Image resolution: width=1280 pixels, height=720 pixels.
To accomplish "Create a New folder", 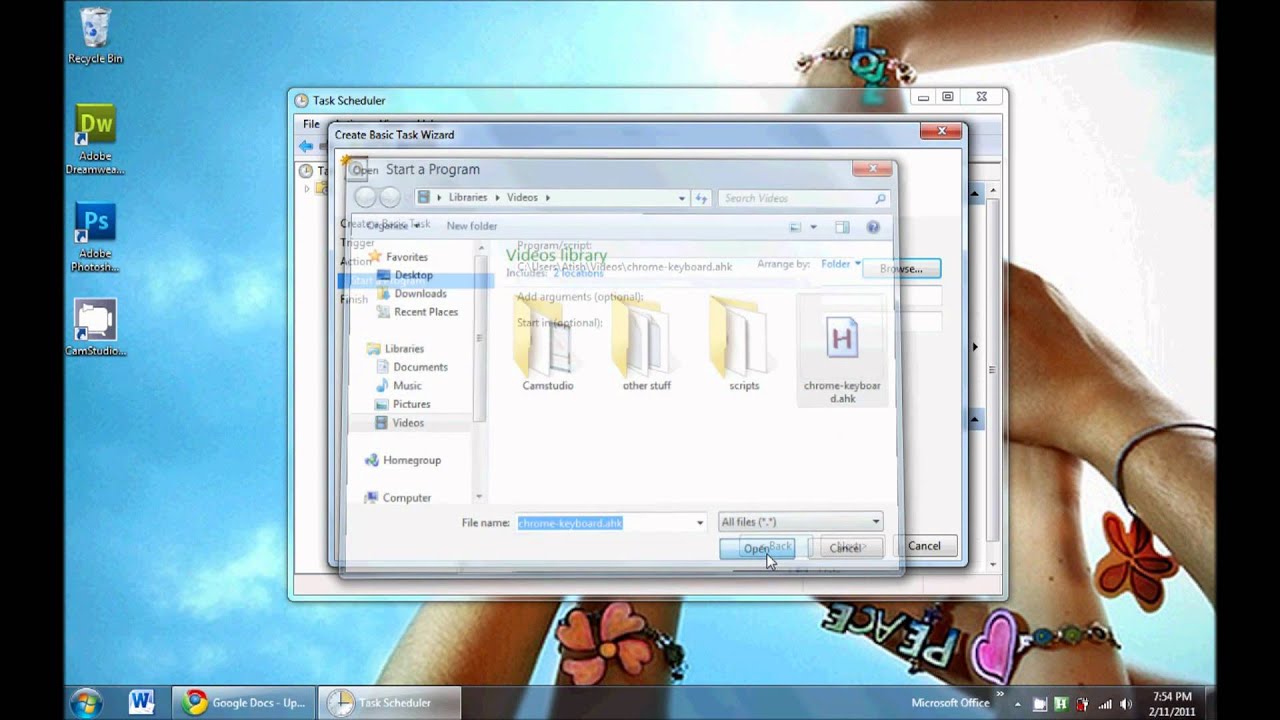I will point(471,226).
